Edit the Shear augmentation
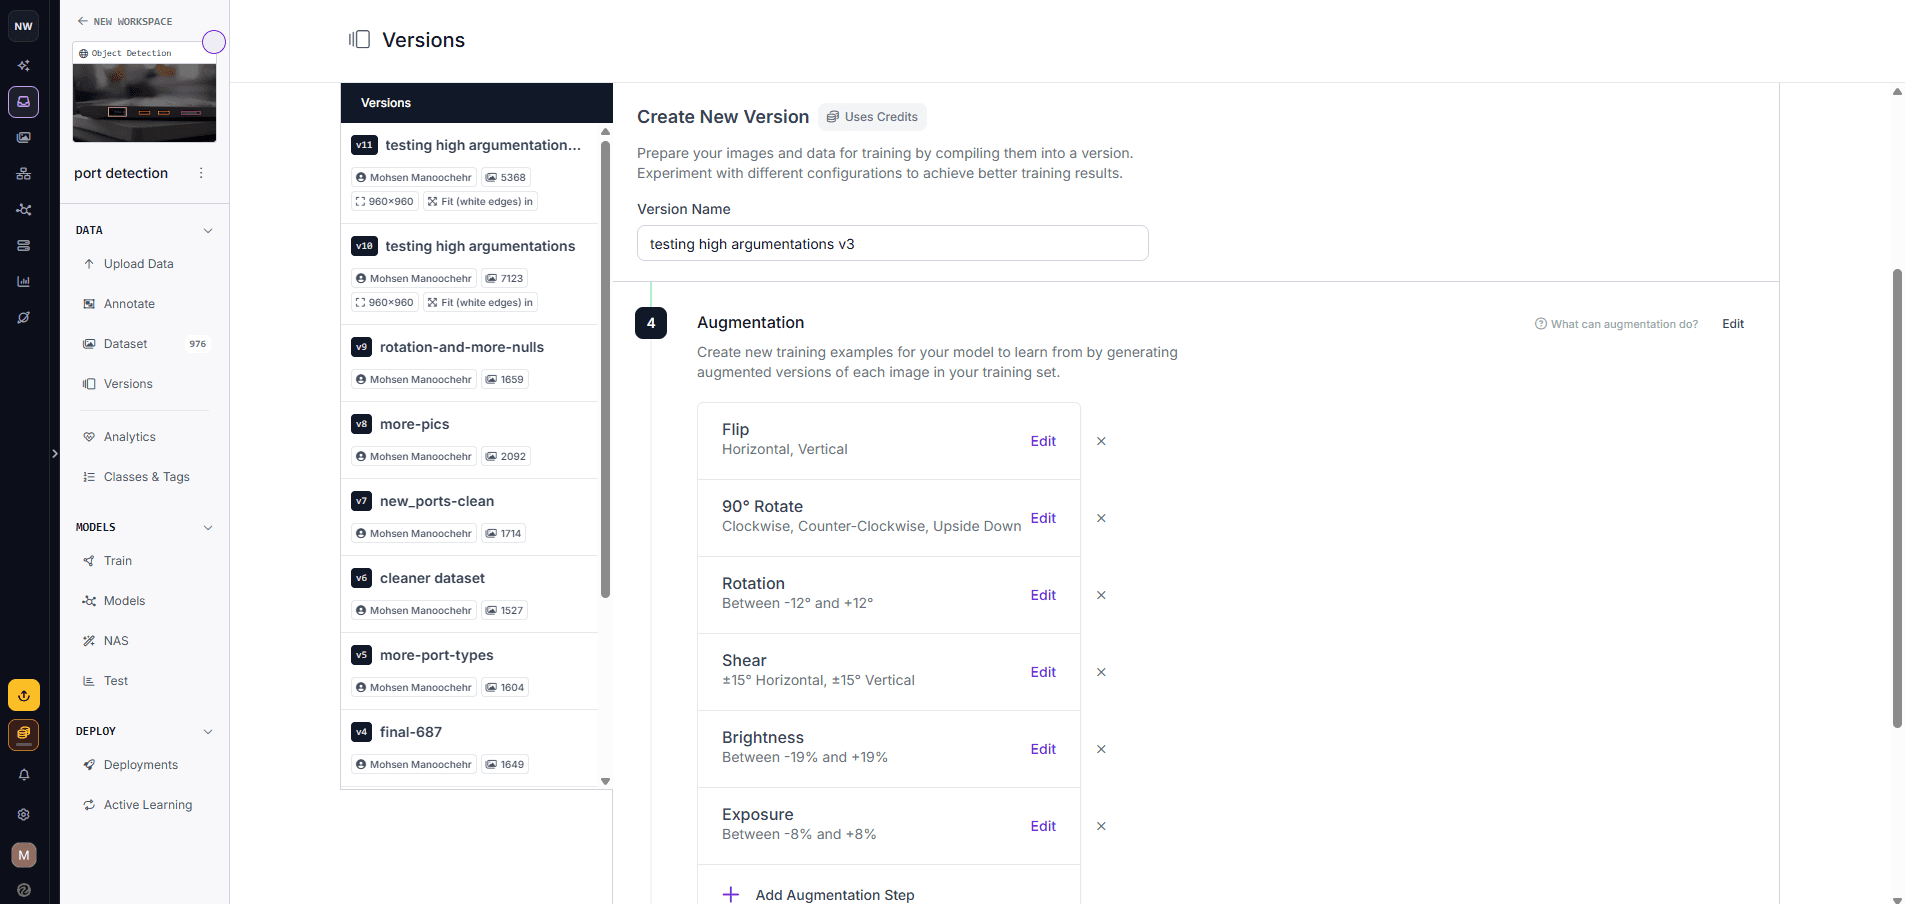1917x904 pixels. pyautogui.click(x=1043, y=672)
